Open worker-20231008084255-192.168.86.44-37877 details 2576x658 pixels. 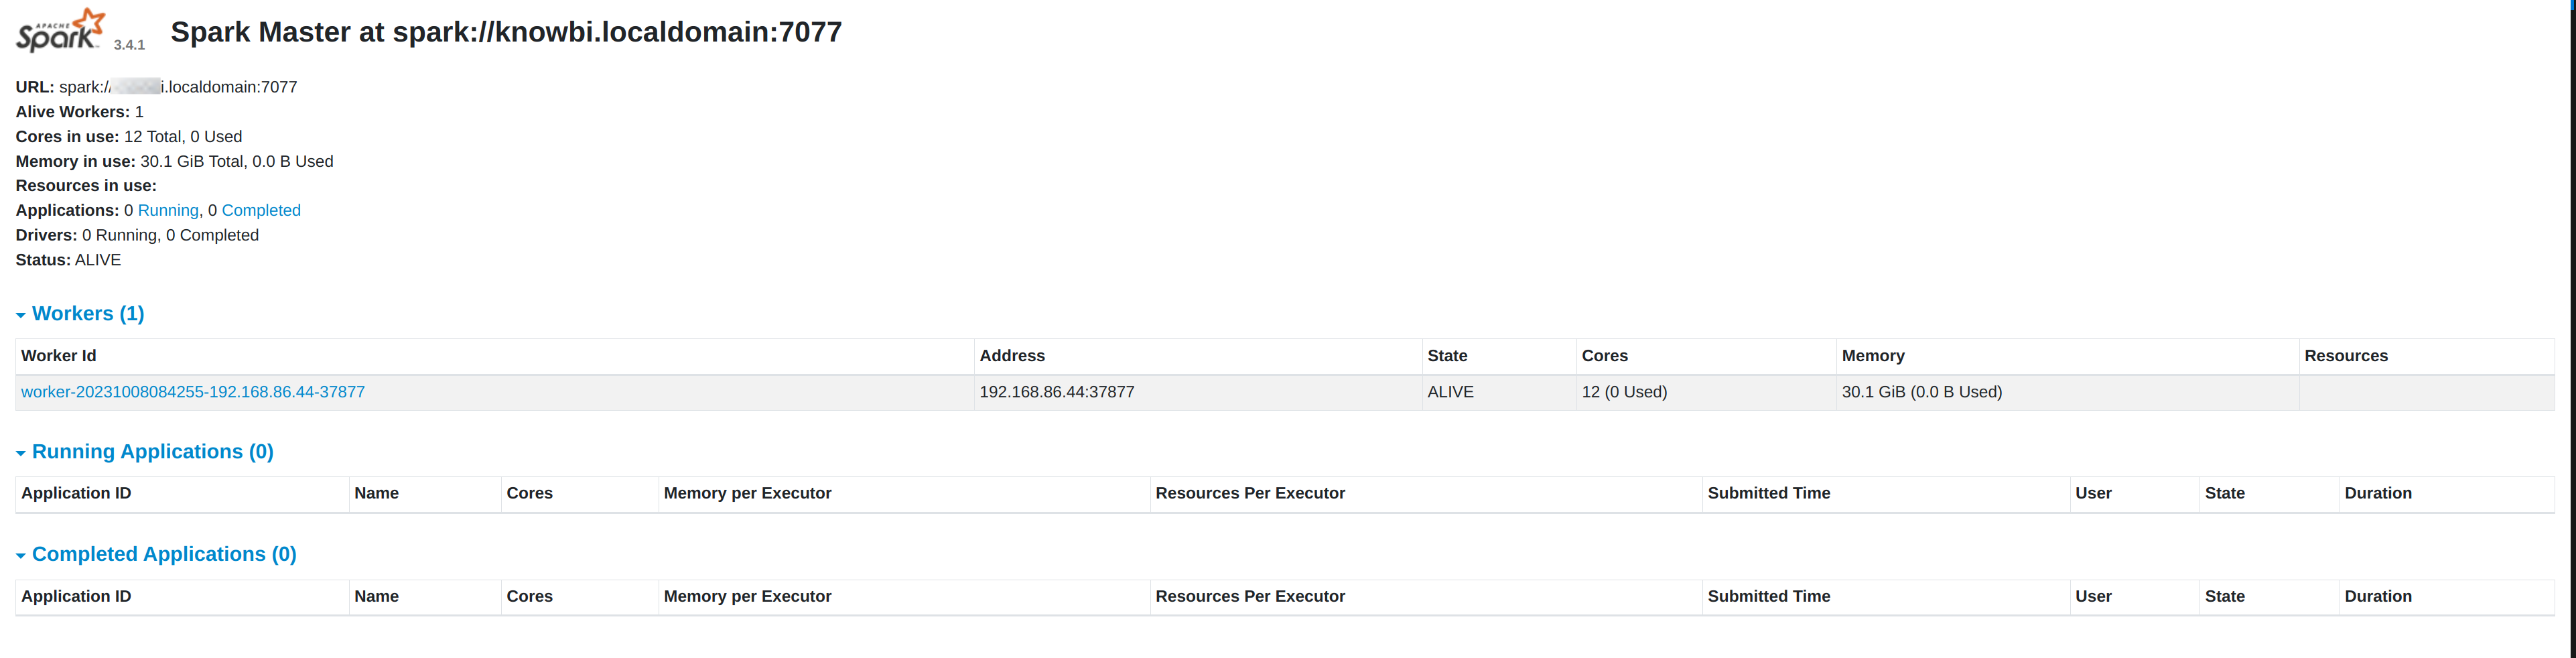193,393
